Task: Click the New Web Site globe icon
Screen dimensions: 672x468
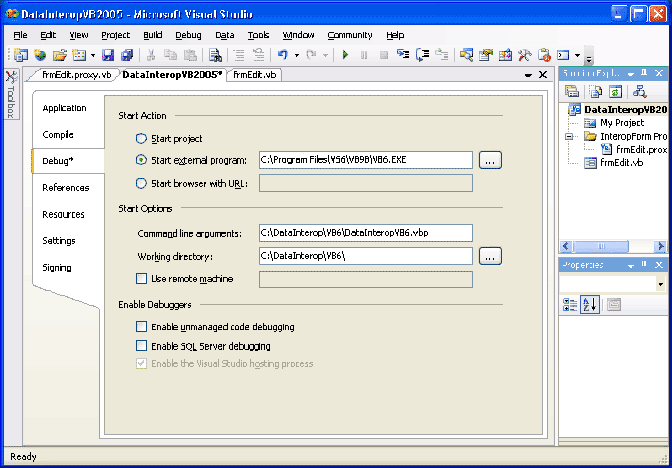Action: (x=40, y=55)
